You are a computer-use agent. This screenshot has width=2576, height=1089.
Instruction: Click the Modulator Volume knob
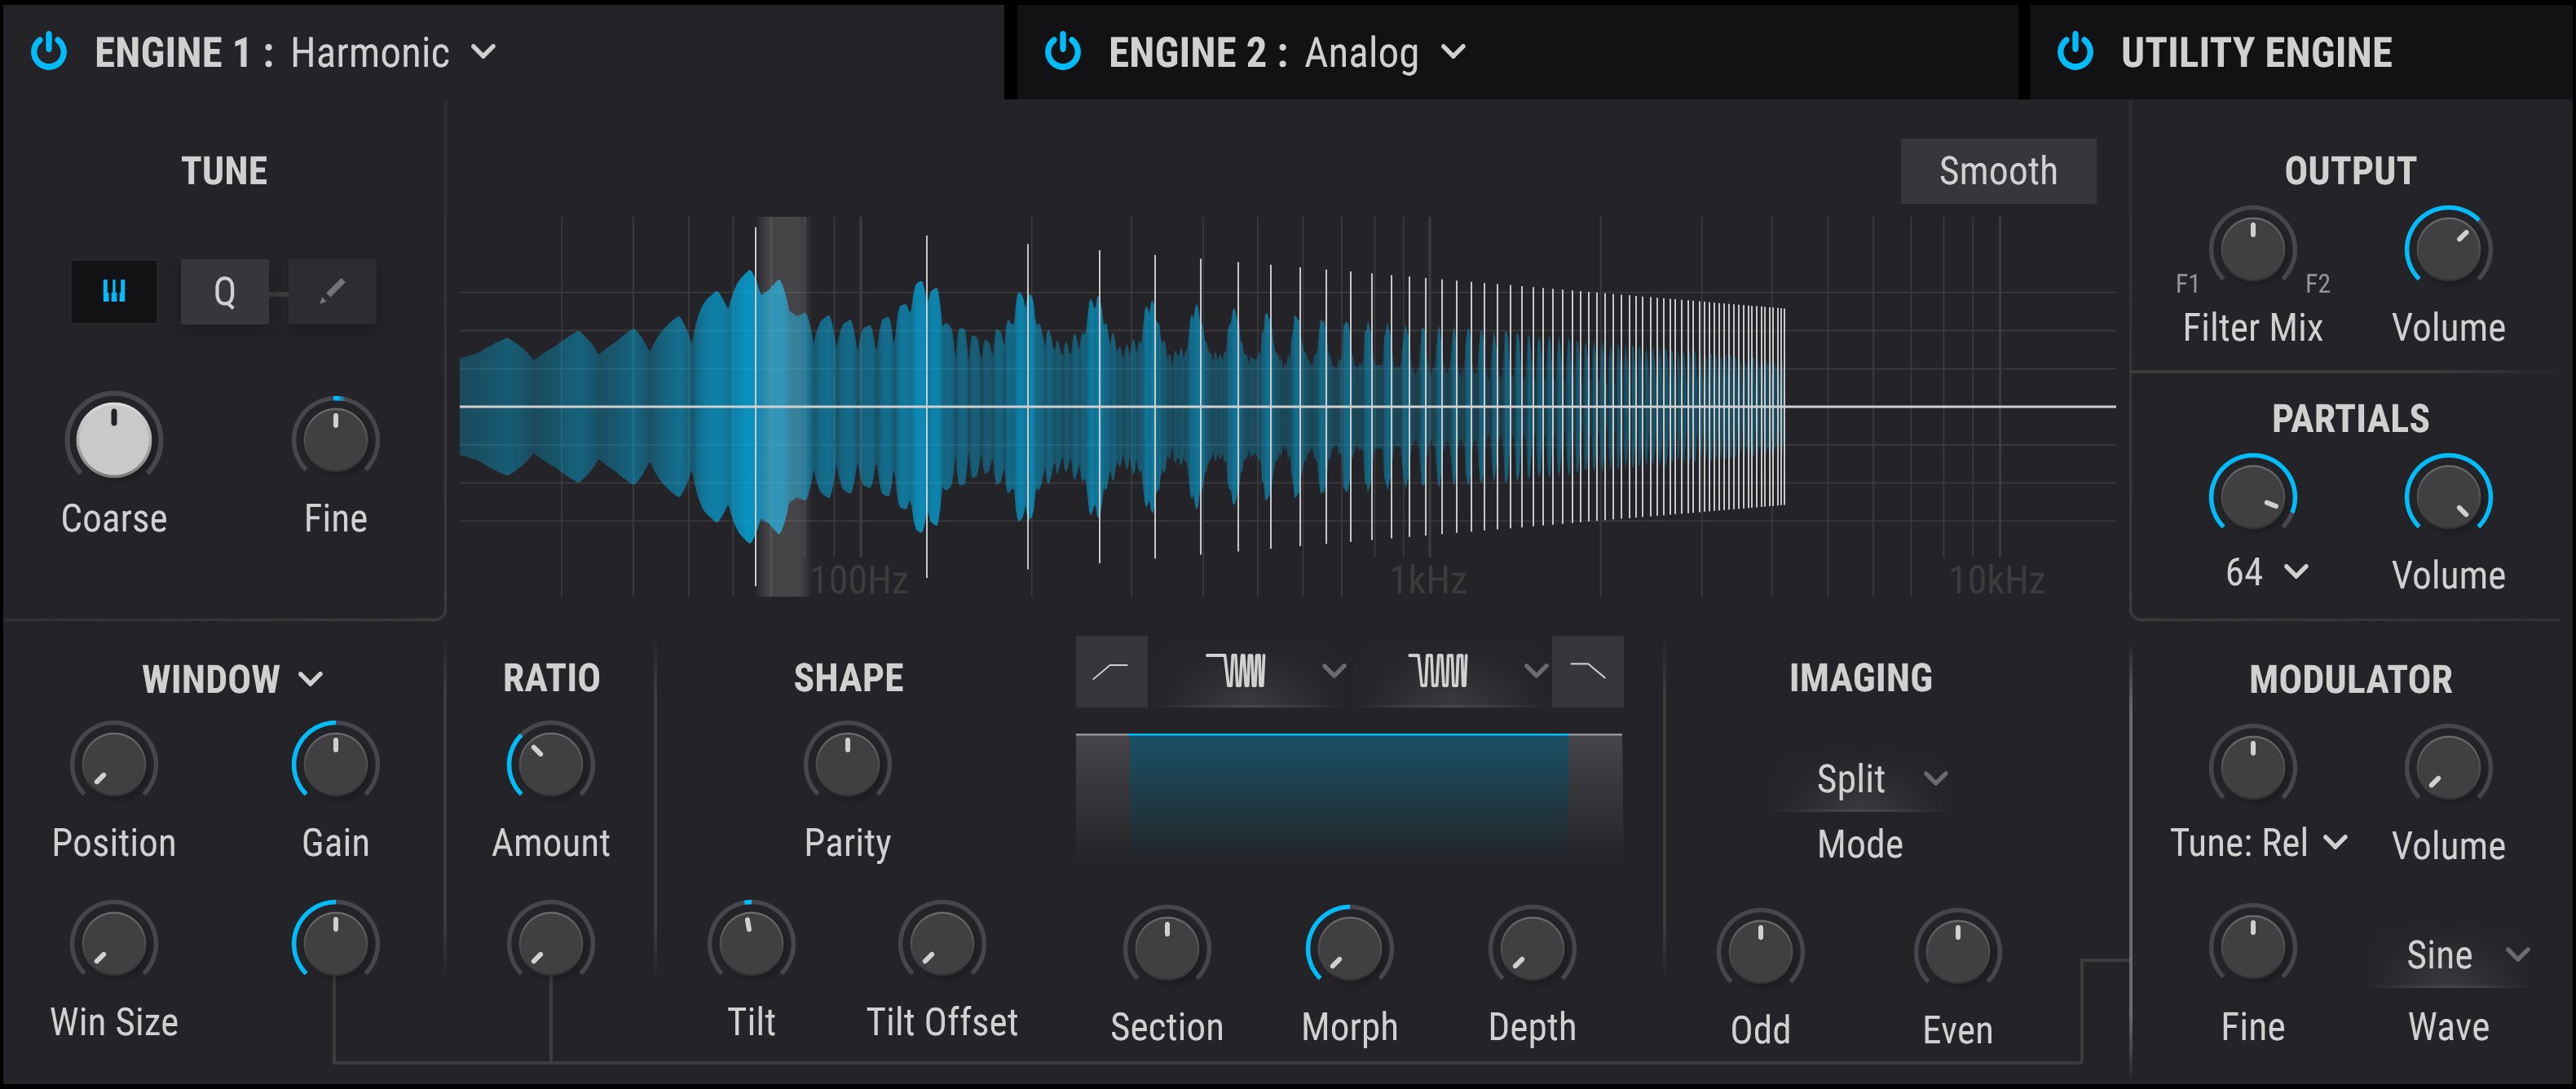point(2448,767)
